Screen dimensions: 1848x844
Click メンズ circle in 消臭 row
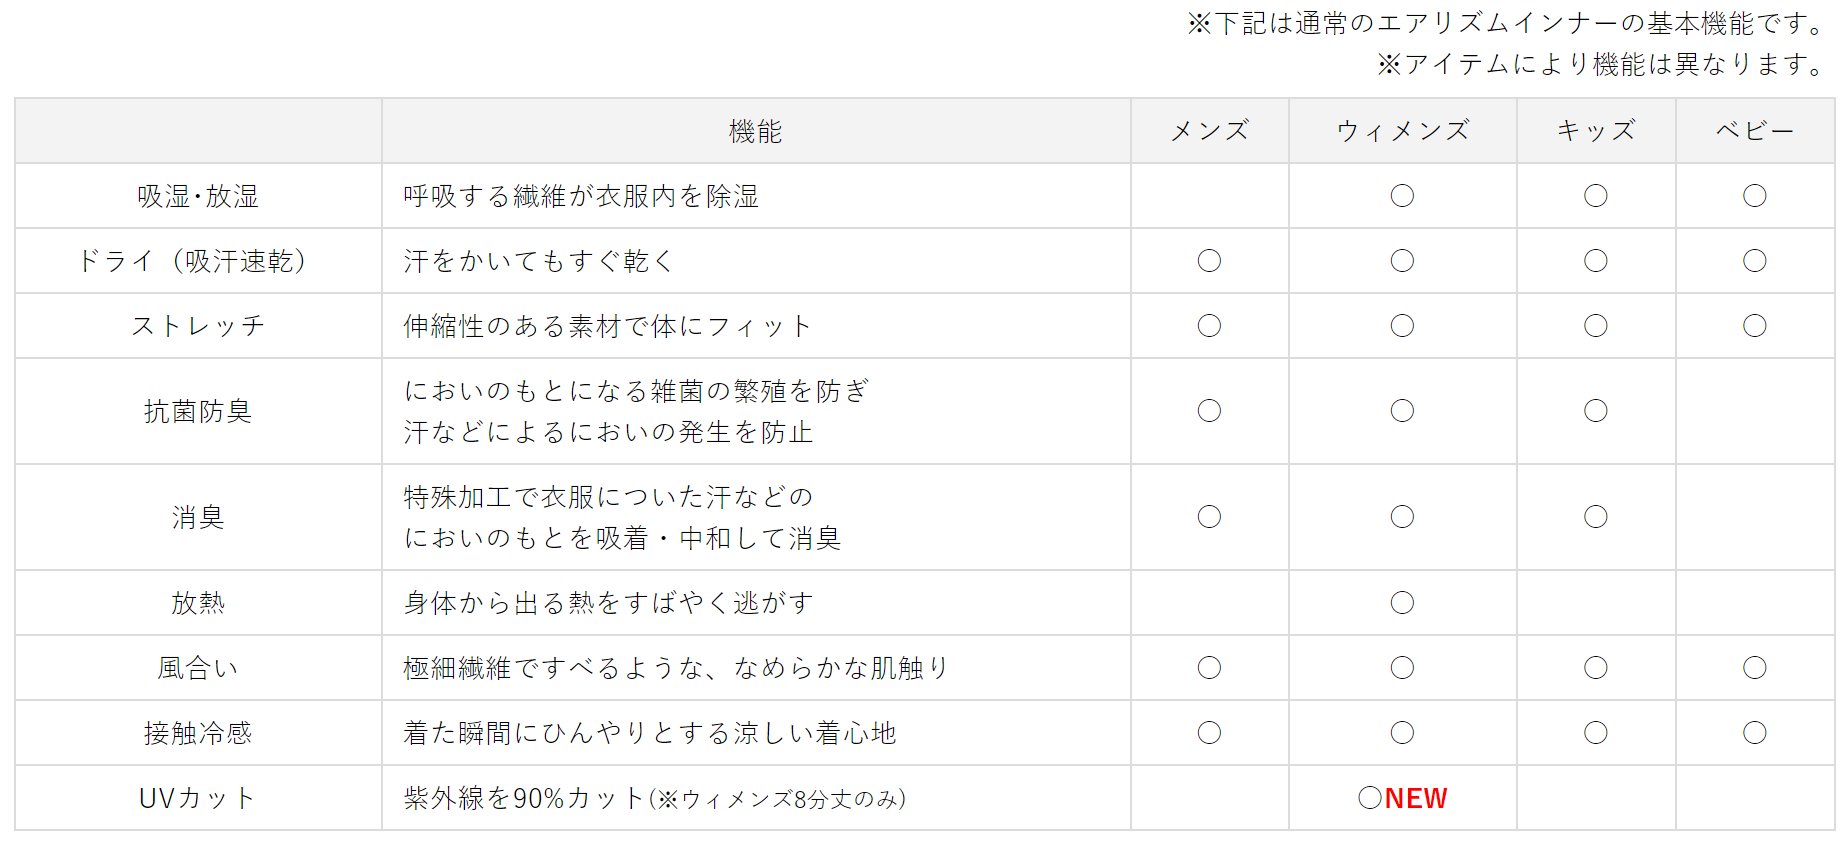tap(1209, 517)
